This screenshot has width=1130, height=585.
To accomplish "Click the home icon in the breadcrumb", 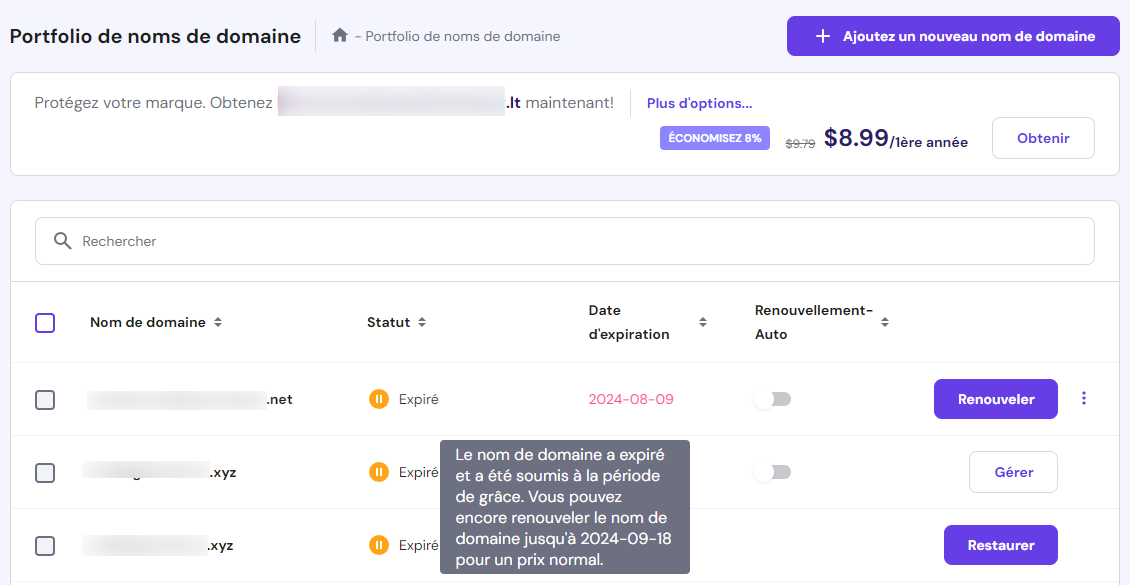I will pos(338,35).
